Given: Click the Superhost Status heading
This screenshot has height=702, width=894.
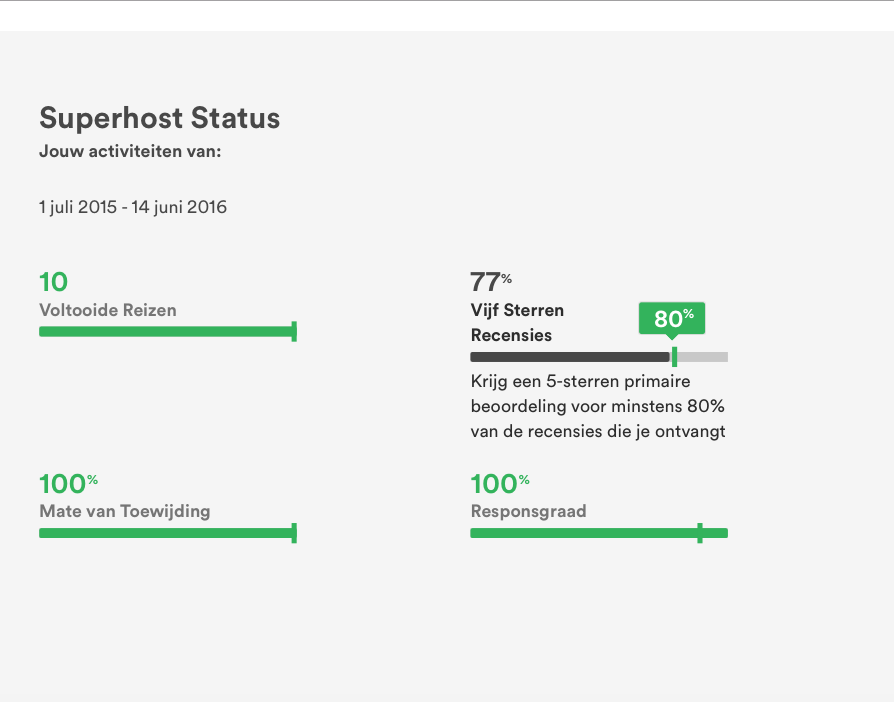Looking at the screenshot, I should pos(159,118).
